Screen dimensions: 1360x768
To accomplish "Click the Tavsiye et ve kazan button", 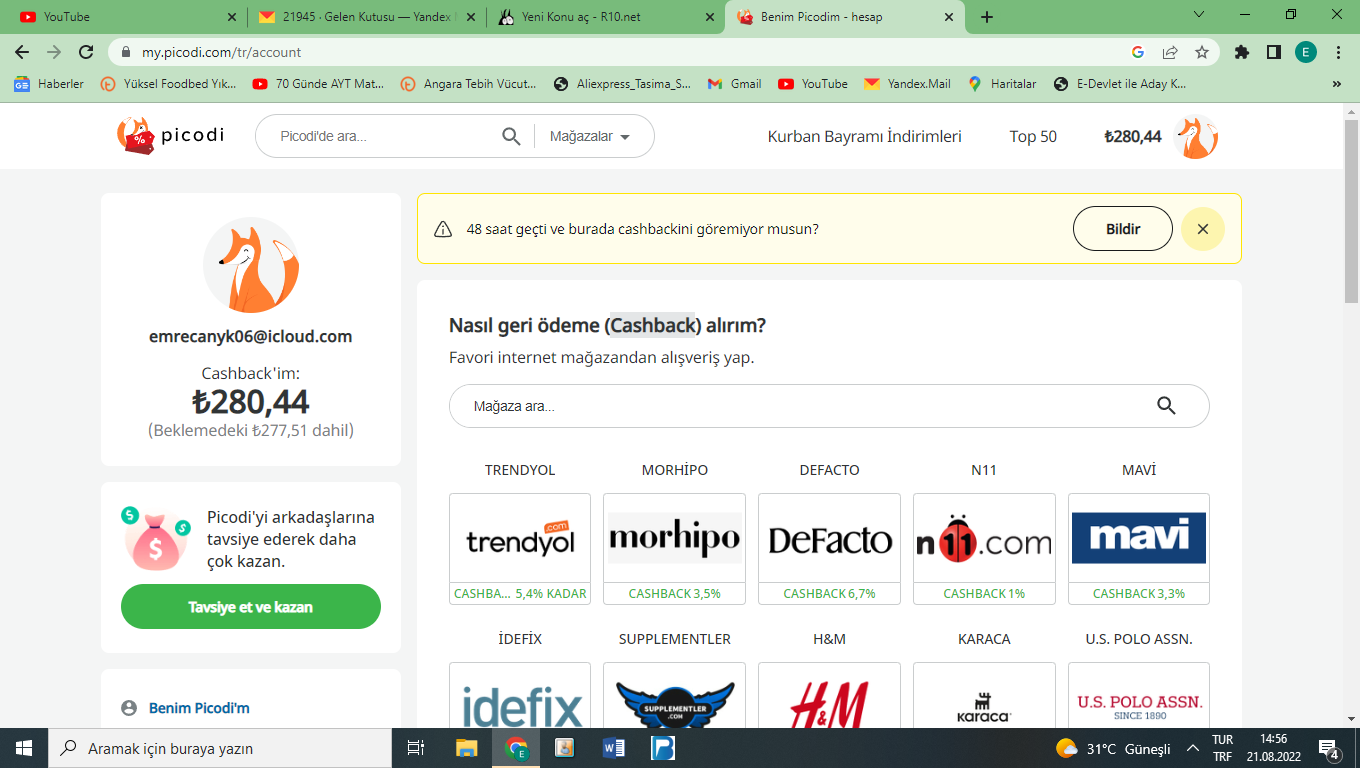I will (x=251, y=607).
